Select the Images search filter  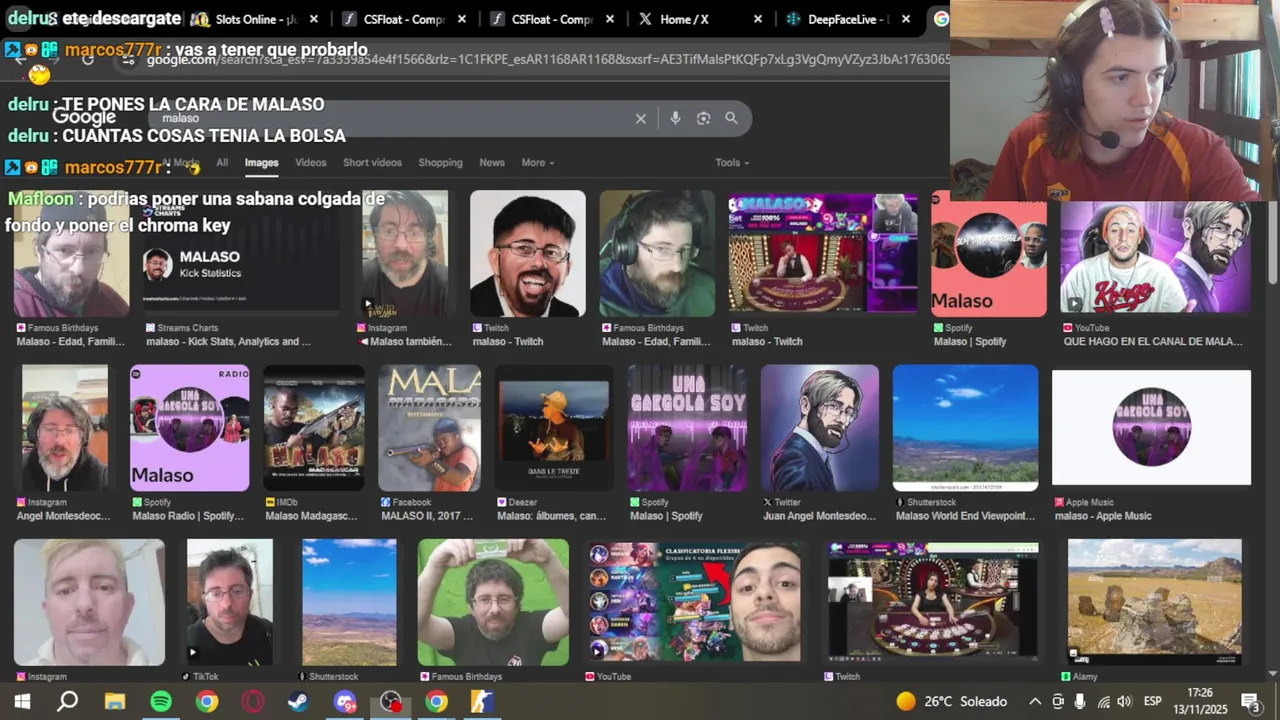[261, 163]
